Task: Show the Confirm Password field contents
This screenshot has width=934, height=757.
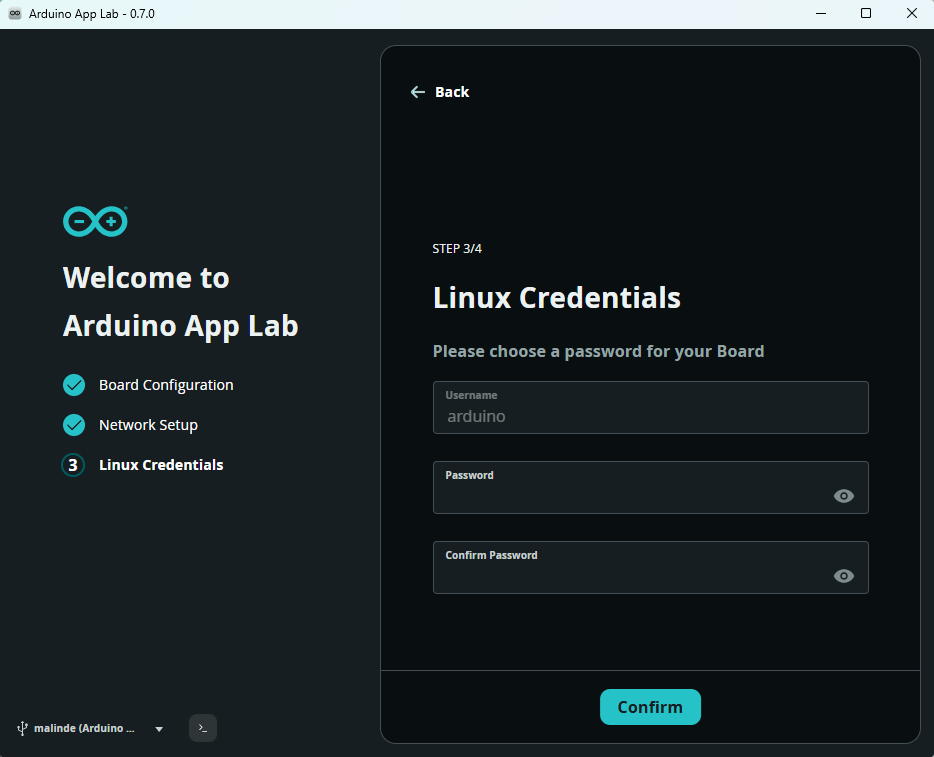Action: tap(843, 576)
